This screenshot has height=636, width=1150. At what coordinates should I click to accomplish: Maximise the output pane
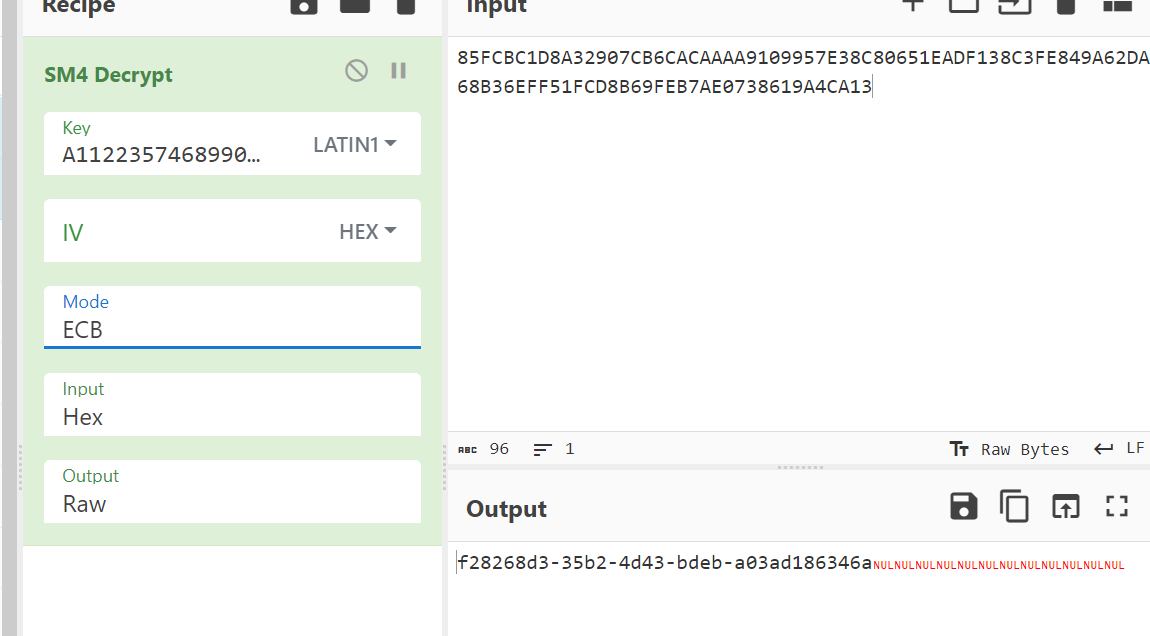(x=1116, y=507)
